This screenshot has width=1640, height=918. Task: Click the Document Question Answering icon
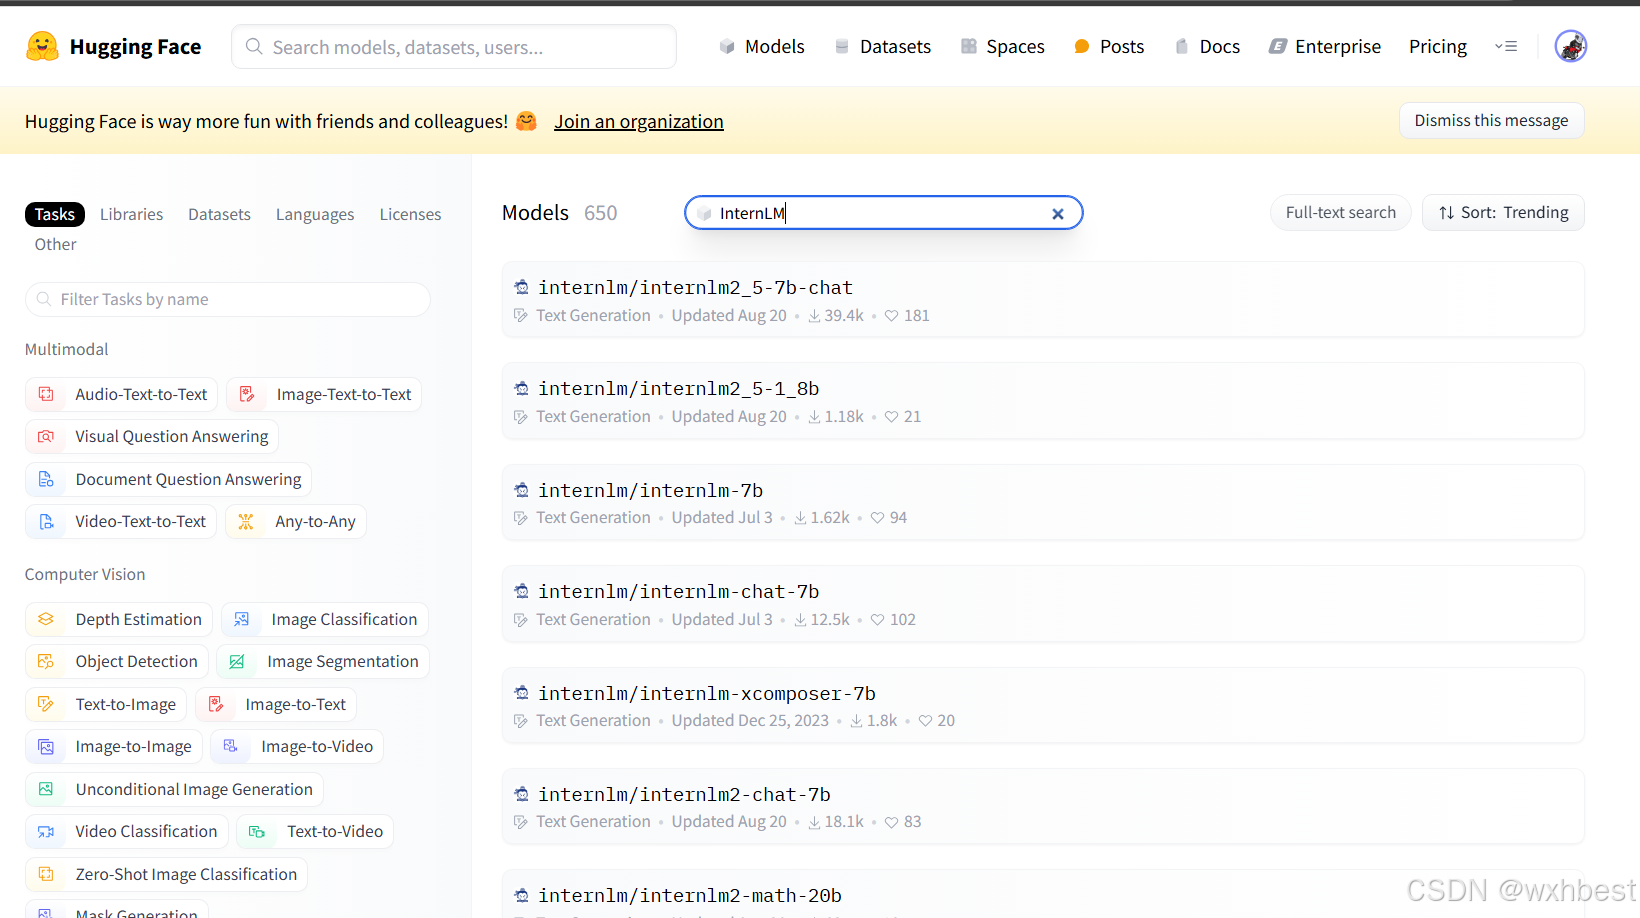tap(46, 479)
